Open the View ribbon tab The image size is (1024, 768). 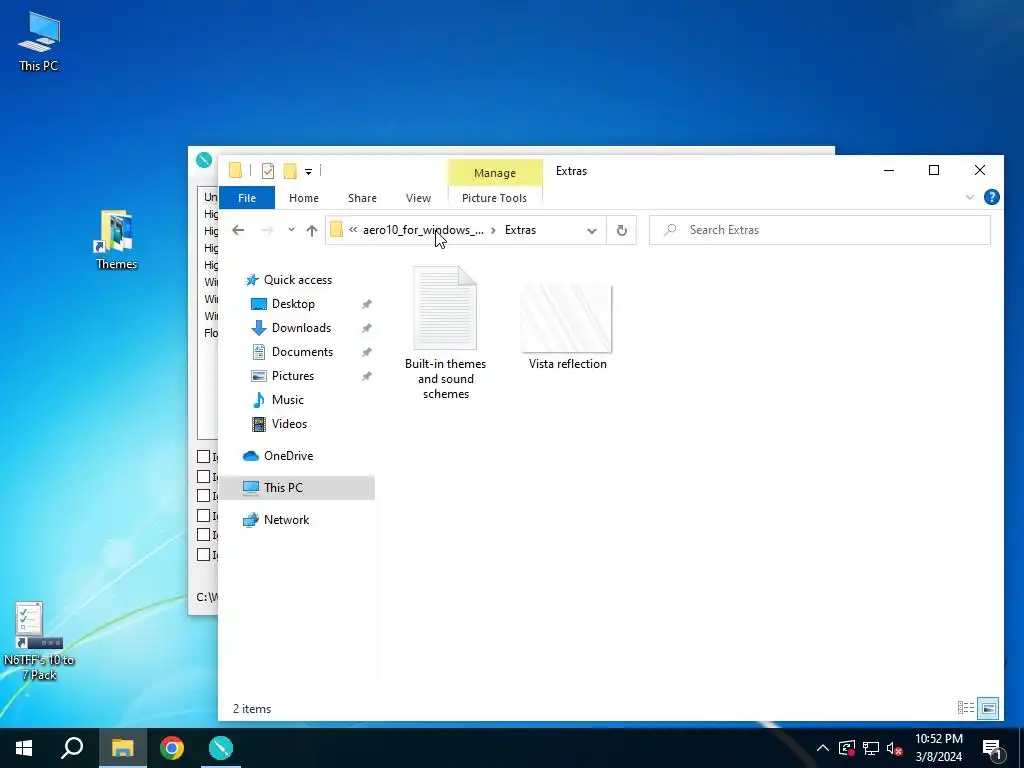(x=418, y=198)
